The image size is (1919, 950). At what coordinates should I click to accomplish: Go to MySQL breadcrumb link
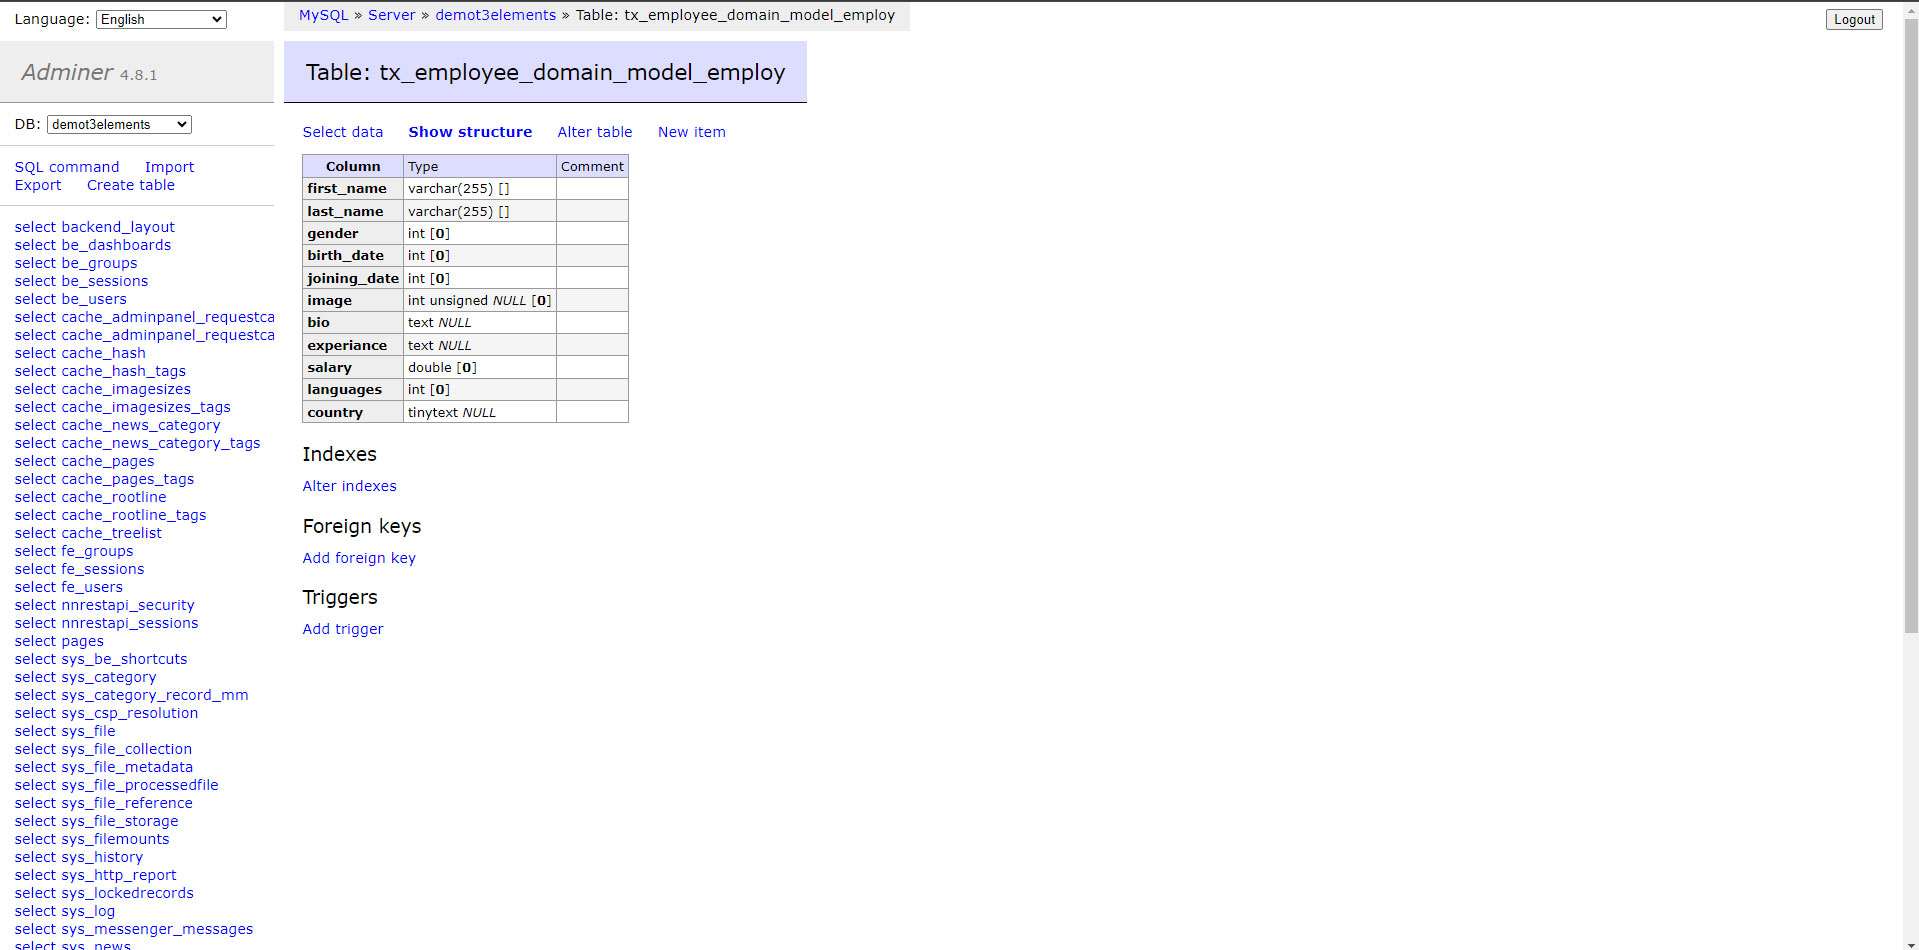[323, 15]
